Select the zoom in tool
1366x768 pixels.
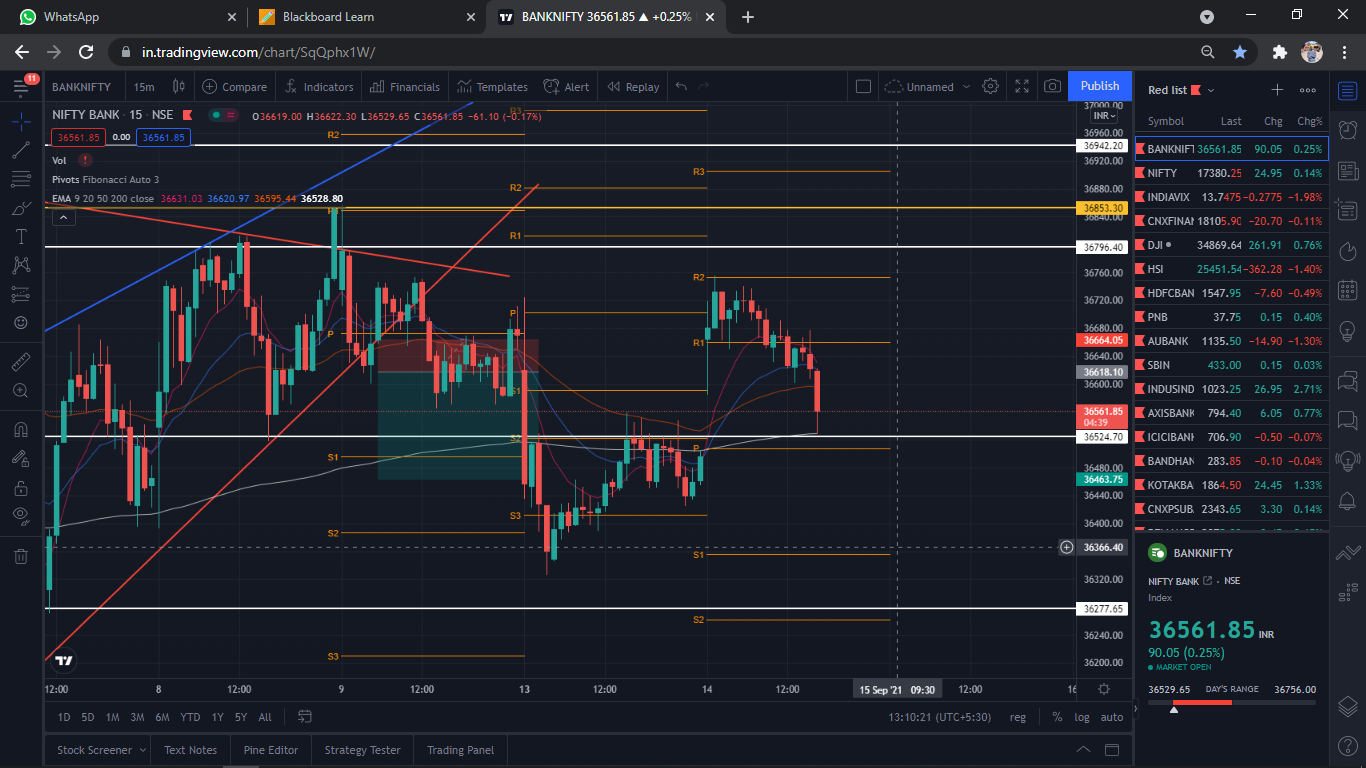point(21,390)
